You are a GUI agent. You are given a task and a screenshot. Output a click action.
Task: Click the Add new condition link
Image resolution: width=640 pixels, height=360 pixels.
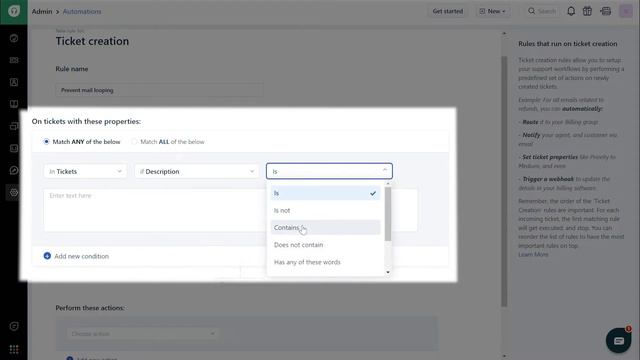pyautogui.click(x=82, y=256)
